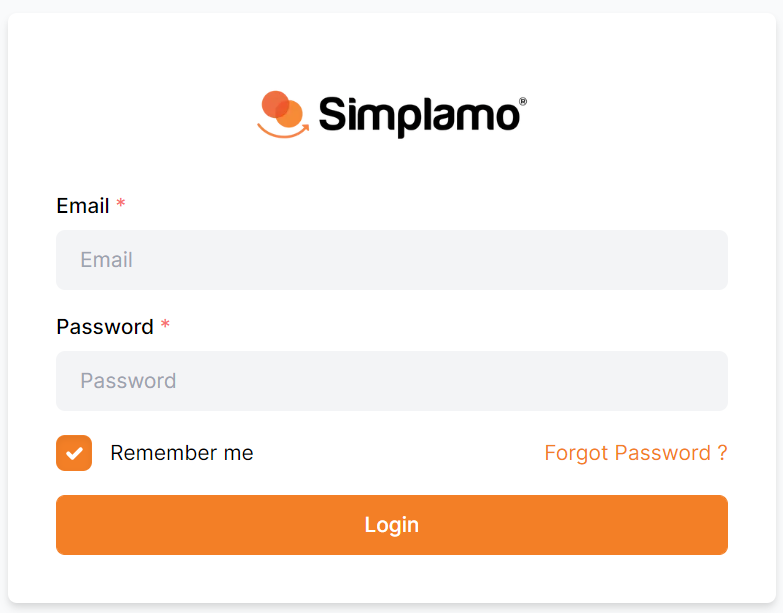
Task: Click the curved arrow under the logo circles
Action: pyautogui.click(x=283, y=131)
